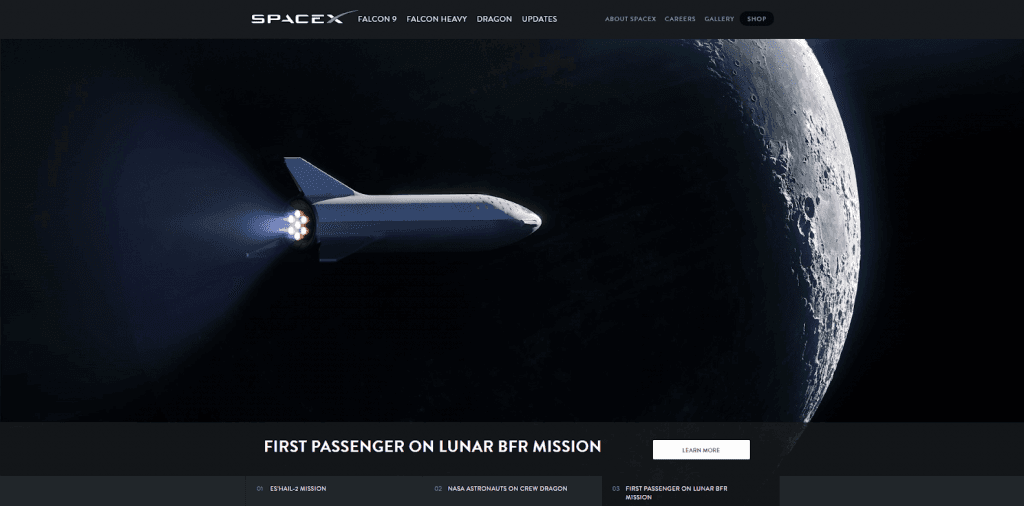Select the NASA Astronauts on Crew Dragon slide
The width and height of the screenshot is (1024, 506).
[507, 488]
